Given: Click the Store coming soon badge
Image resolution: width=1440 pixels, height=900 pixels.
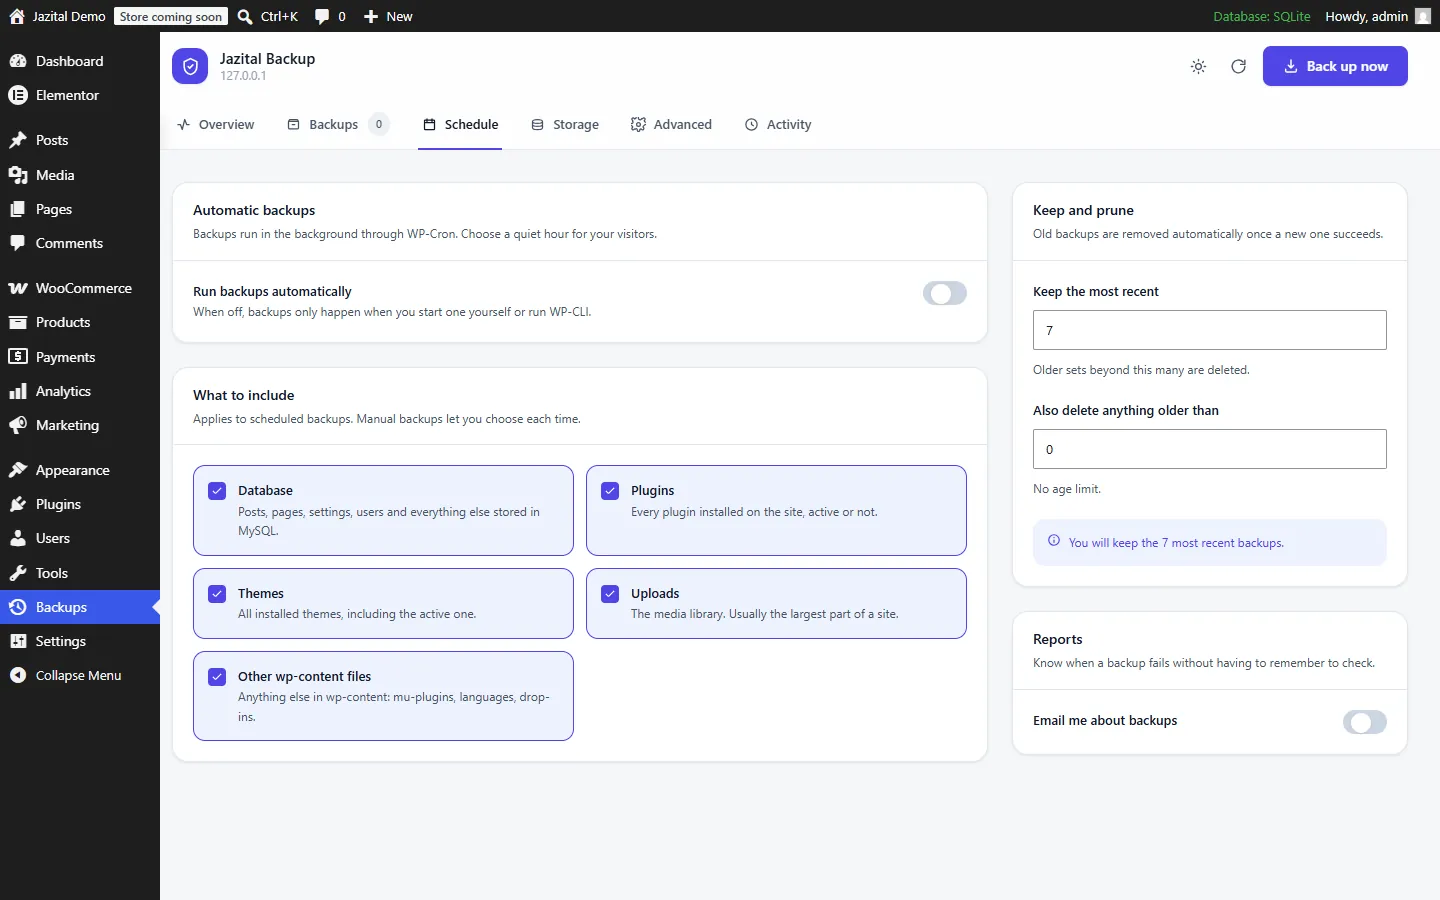Looking at the screenshot, I should pyautogui.click(x=171, y=16).
